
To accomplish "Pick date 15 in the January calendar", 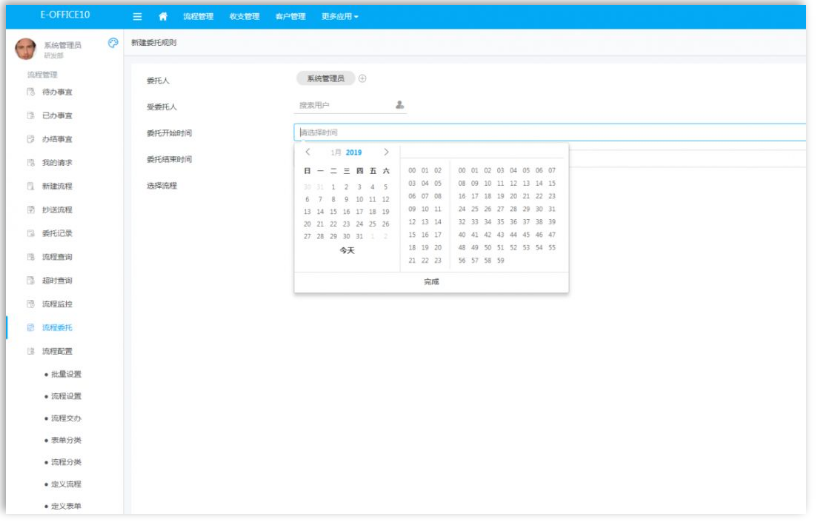I will (333, 212).
